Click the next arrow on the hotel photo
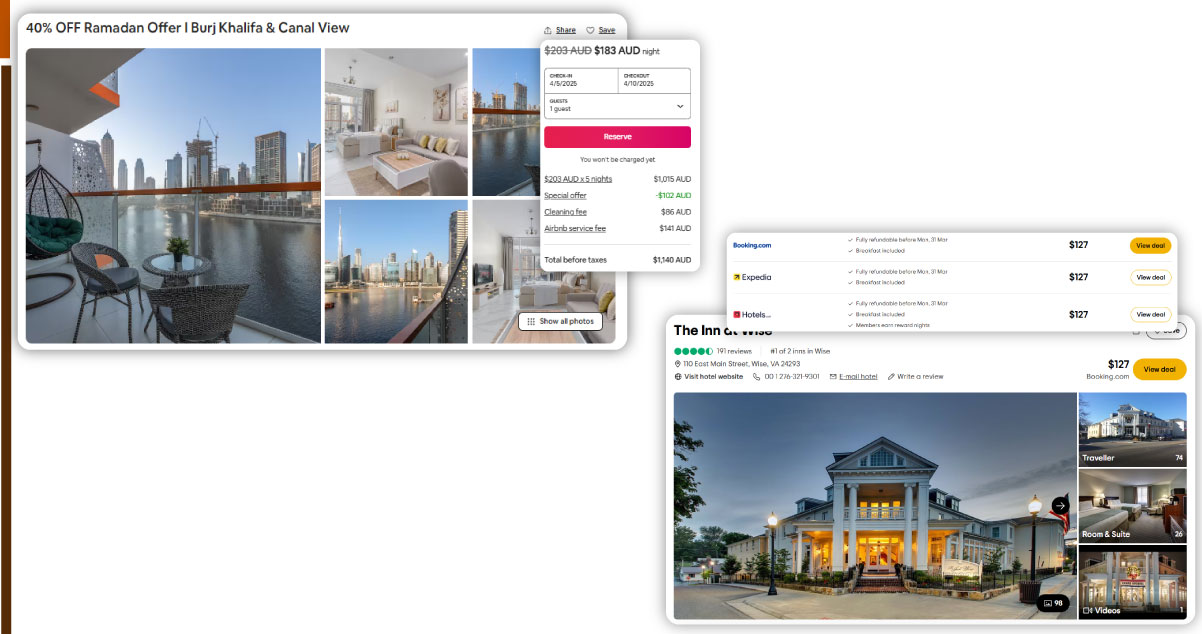 pos(1059,505)
